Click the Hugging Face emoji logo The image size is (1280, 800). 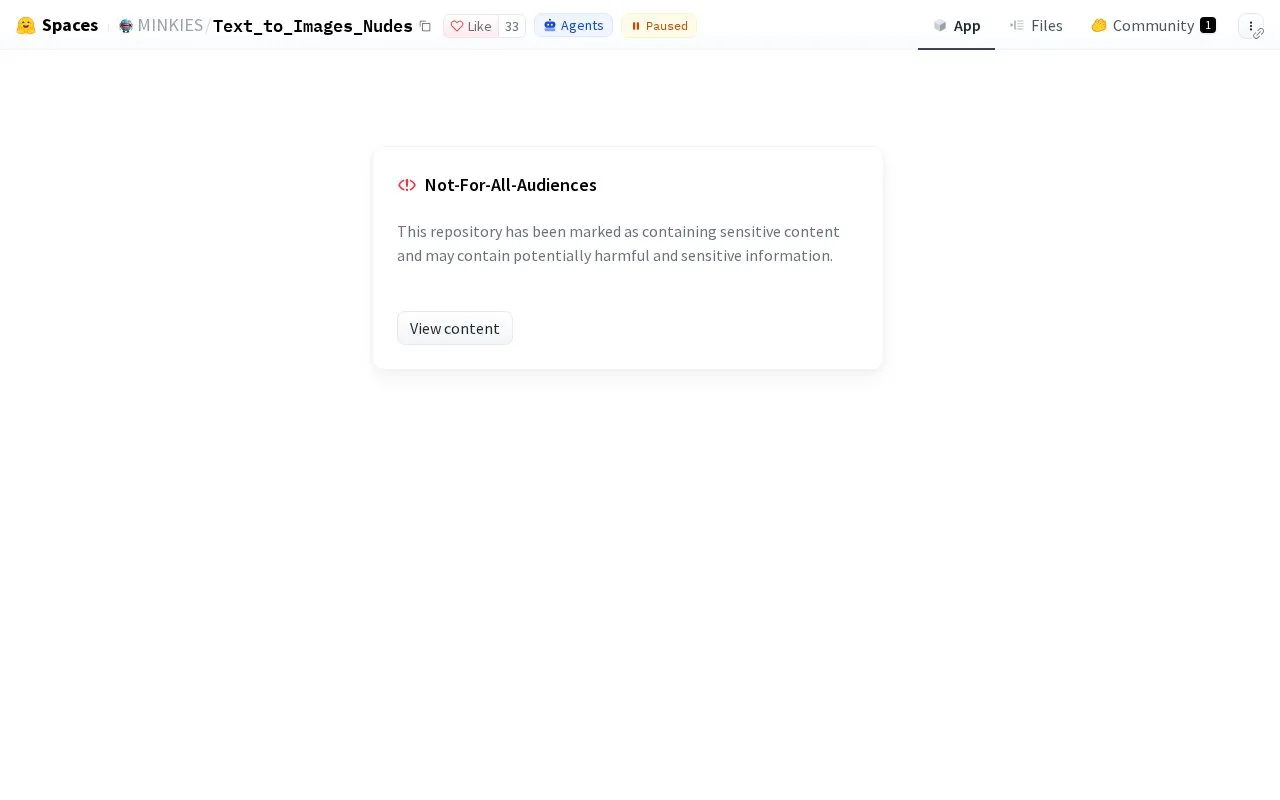tap(26, 25)
